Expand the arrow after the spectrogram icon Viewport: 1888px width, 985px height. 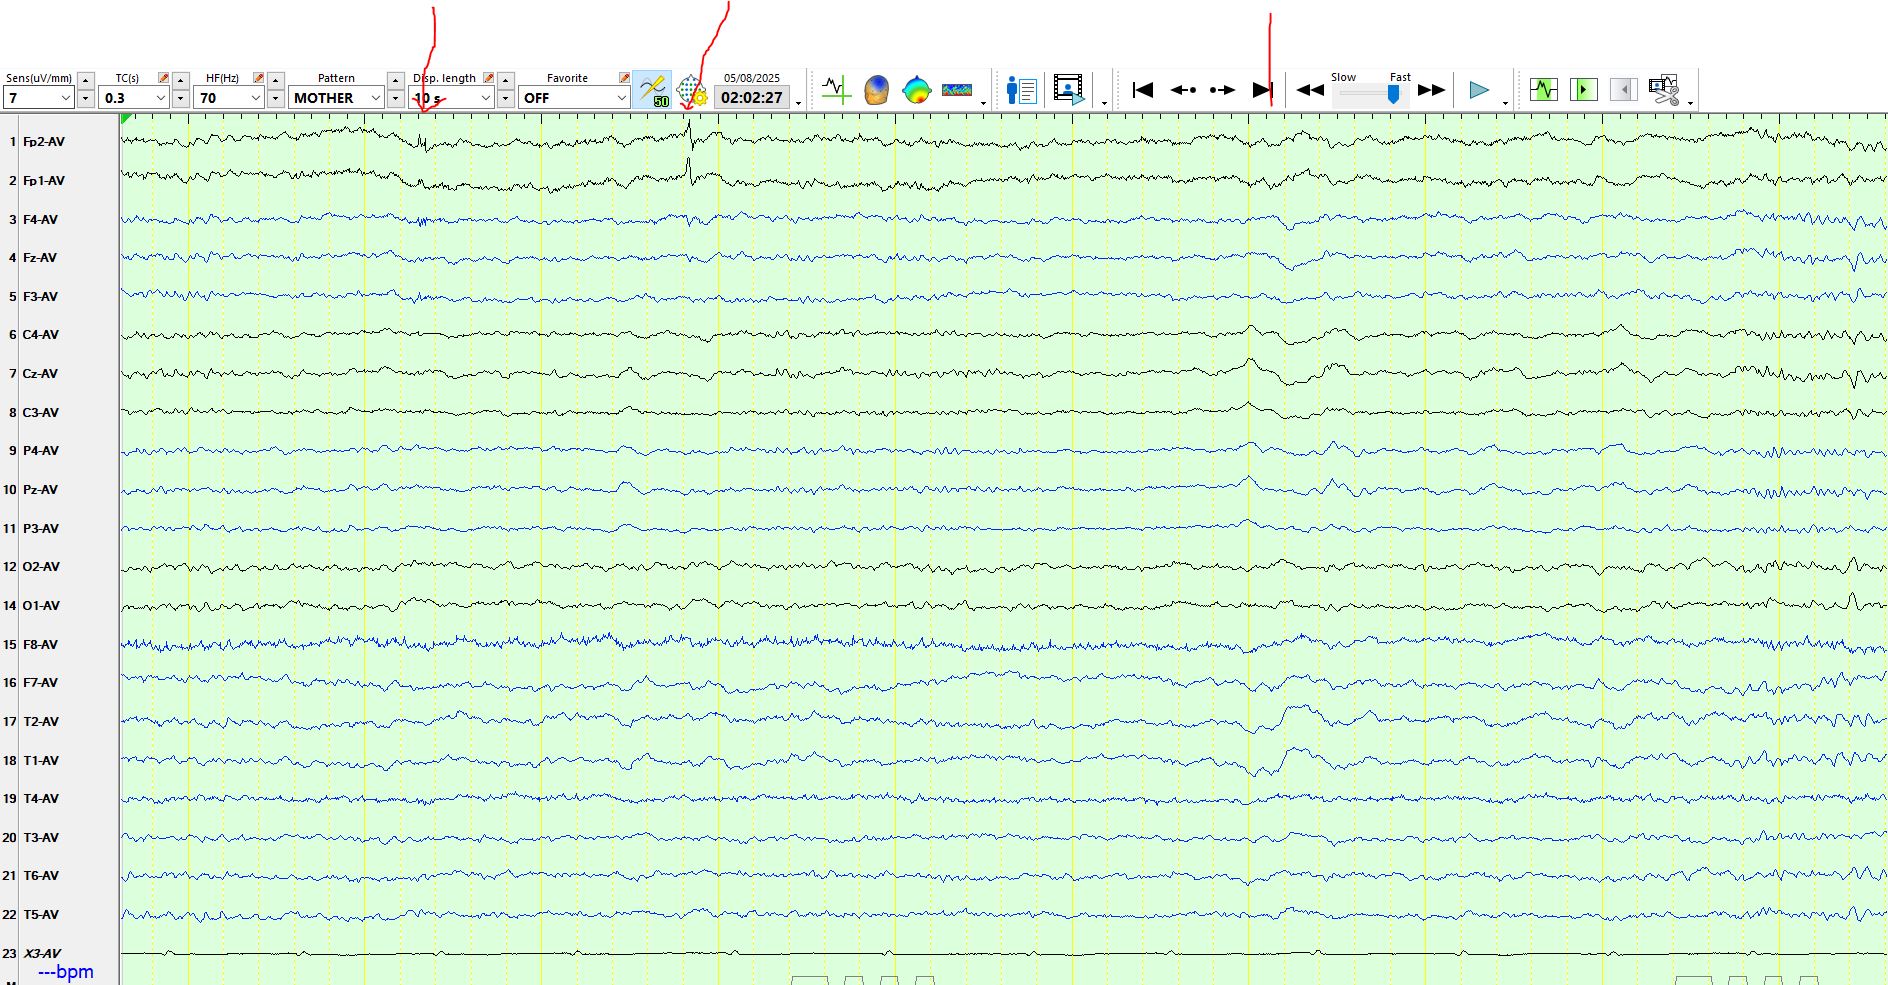pyautogui.click(x=983, y=102)
